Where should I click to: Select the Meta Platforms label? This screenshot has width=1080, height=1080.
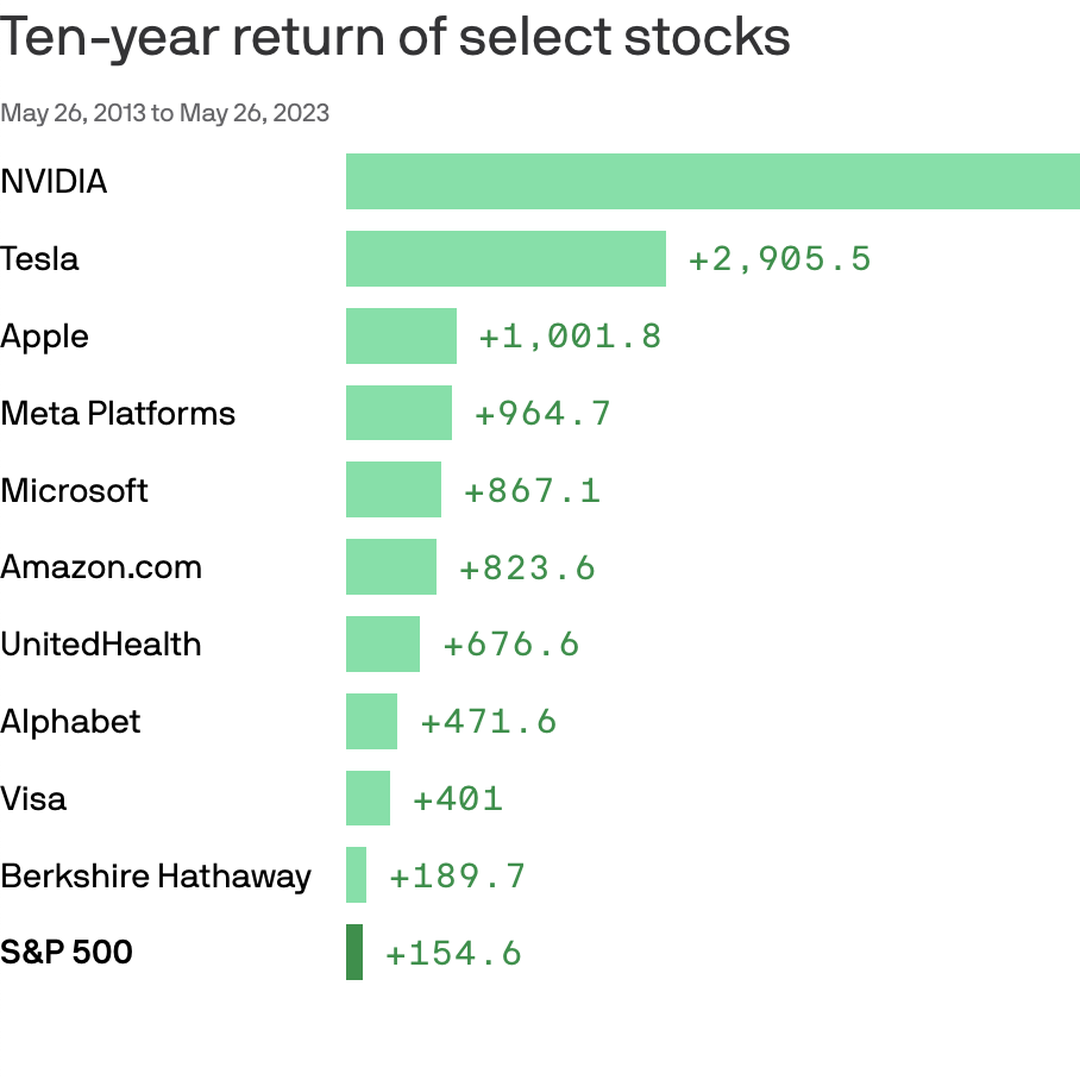click(x=118, y=413)
